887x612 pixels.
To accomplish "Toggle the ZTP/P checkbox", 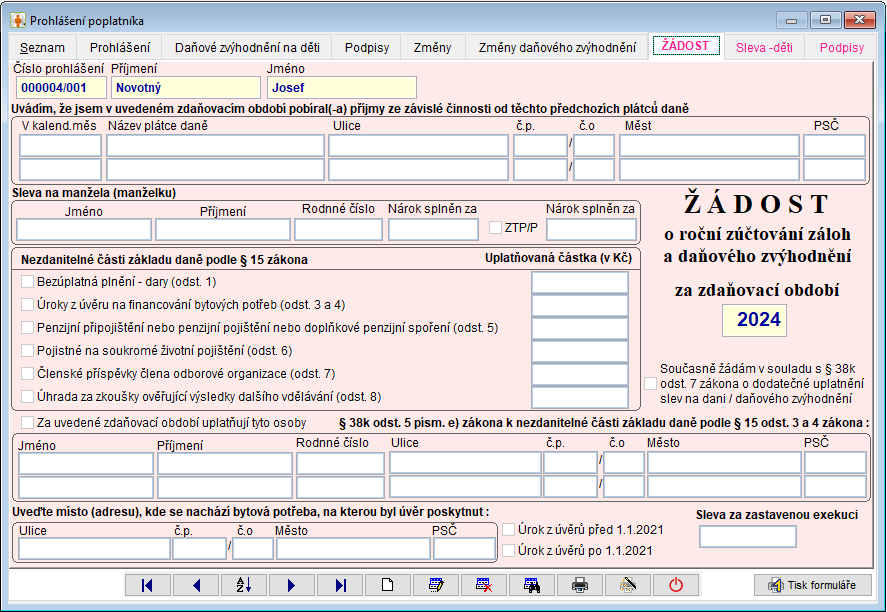I will click(x=496, y=227).
